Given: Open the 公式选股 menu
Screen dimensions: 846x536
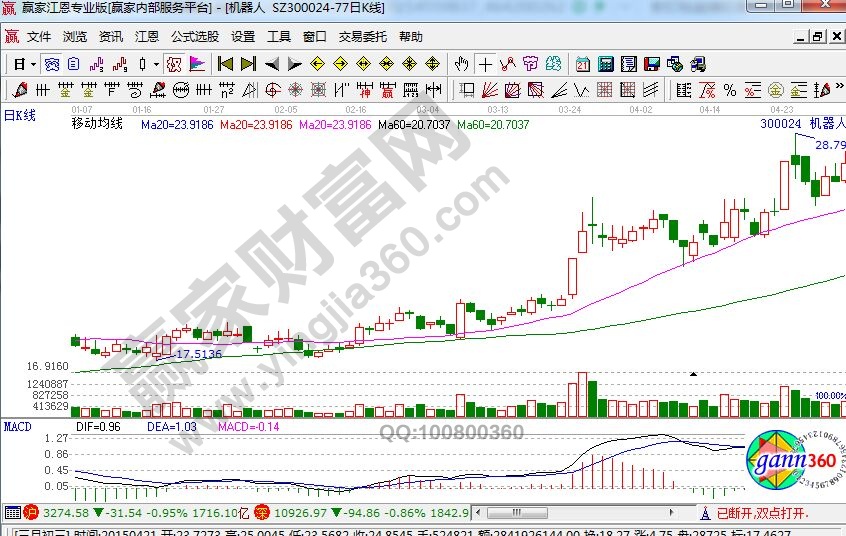Looking at the screenshot, I should click(x=194, y=37).
